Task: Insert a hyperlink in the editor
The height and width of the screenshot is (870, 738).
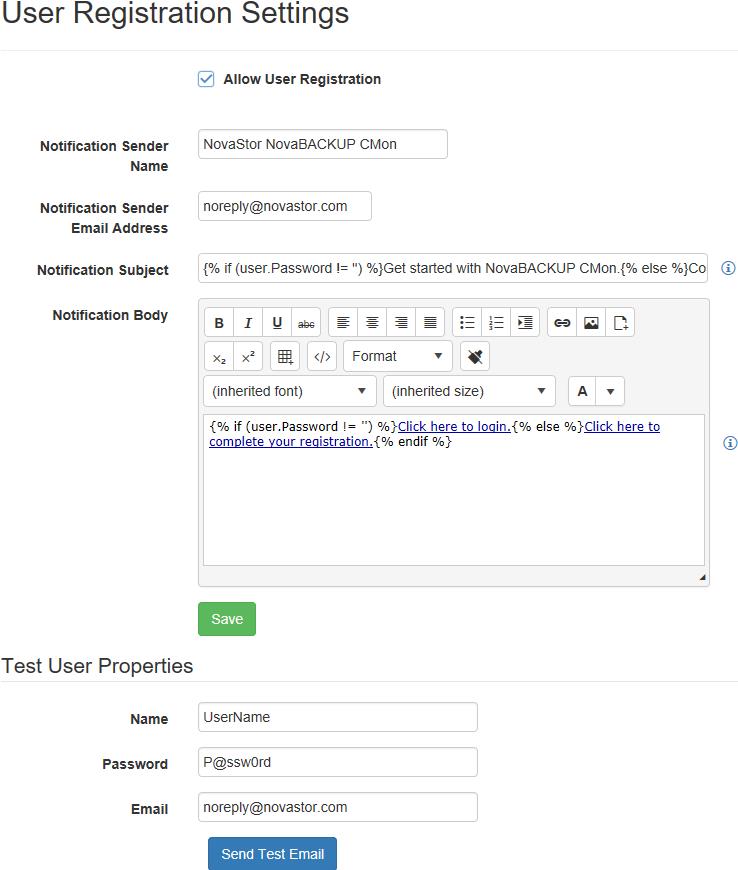Action: tap(562, 322)
